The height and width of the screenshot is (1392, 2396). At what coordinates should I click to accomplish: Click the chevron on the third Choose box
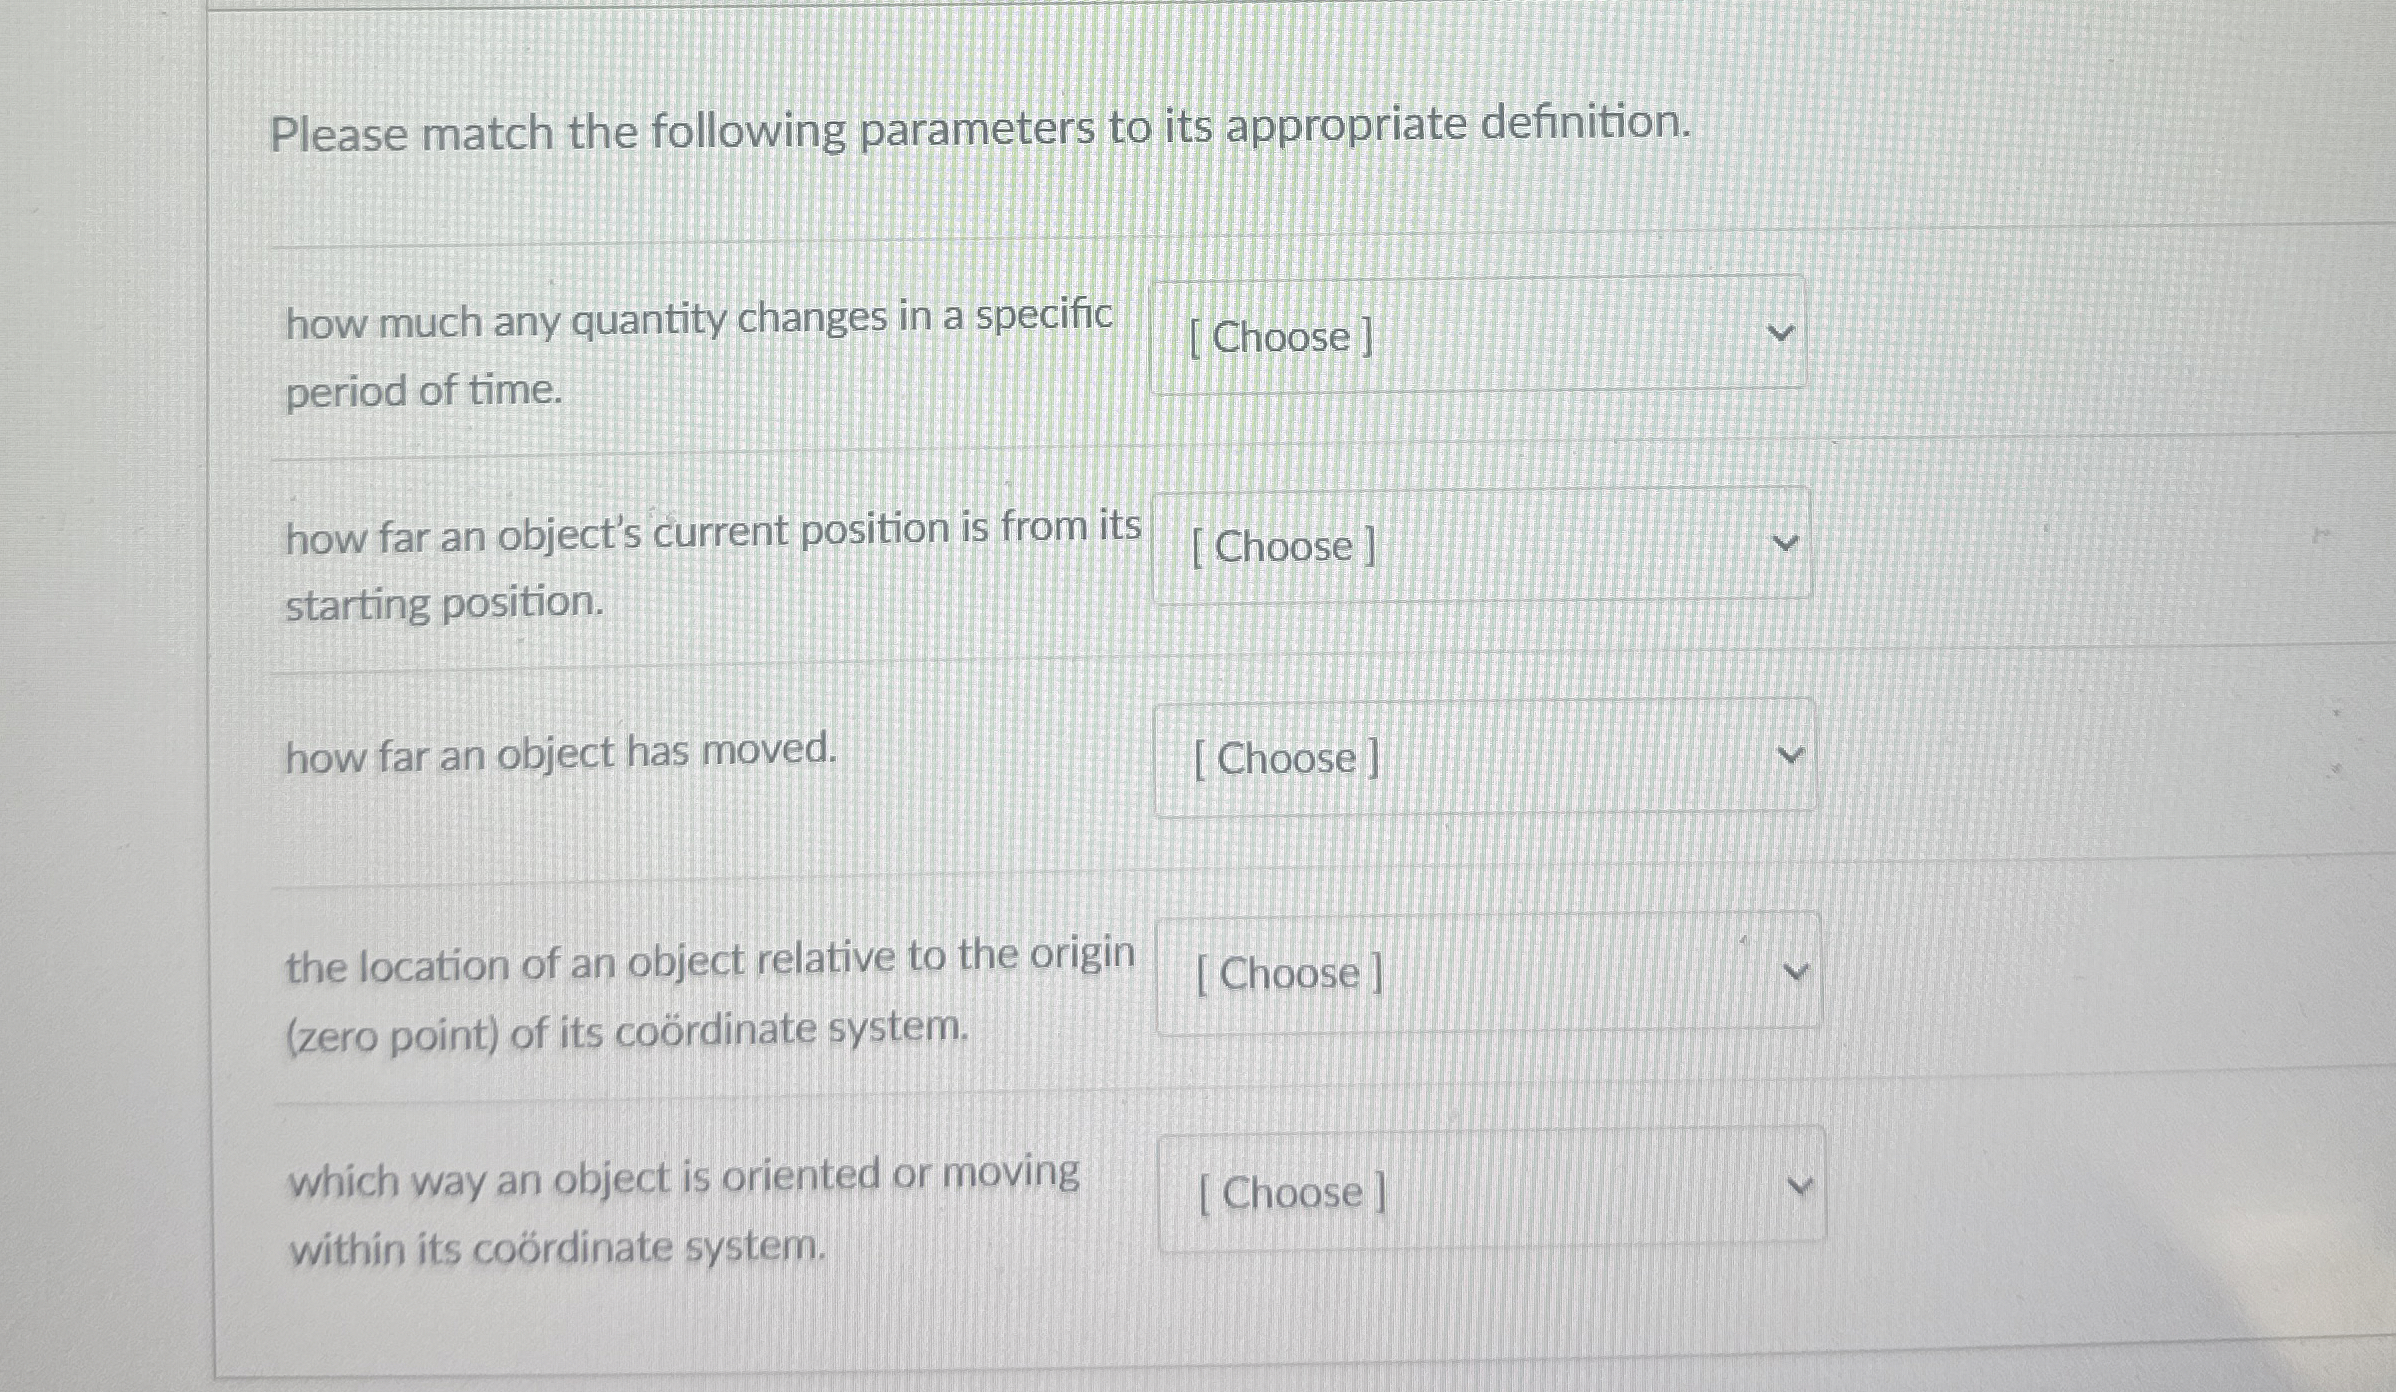pos(1792,753)
